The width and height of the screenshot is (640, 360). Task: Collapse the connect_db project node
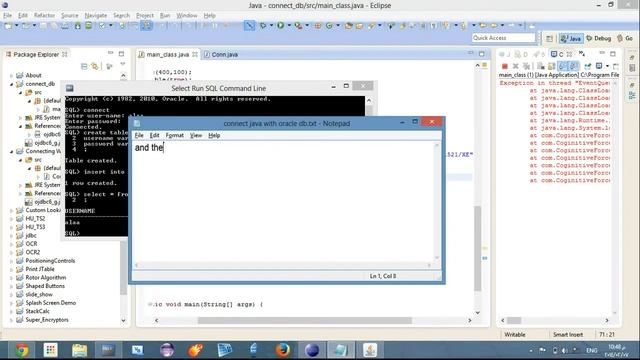11,84
